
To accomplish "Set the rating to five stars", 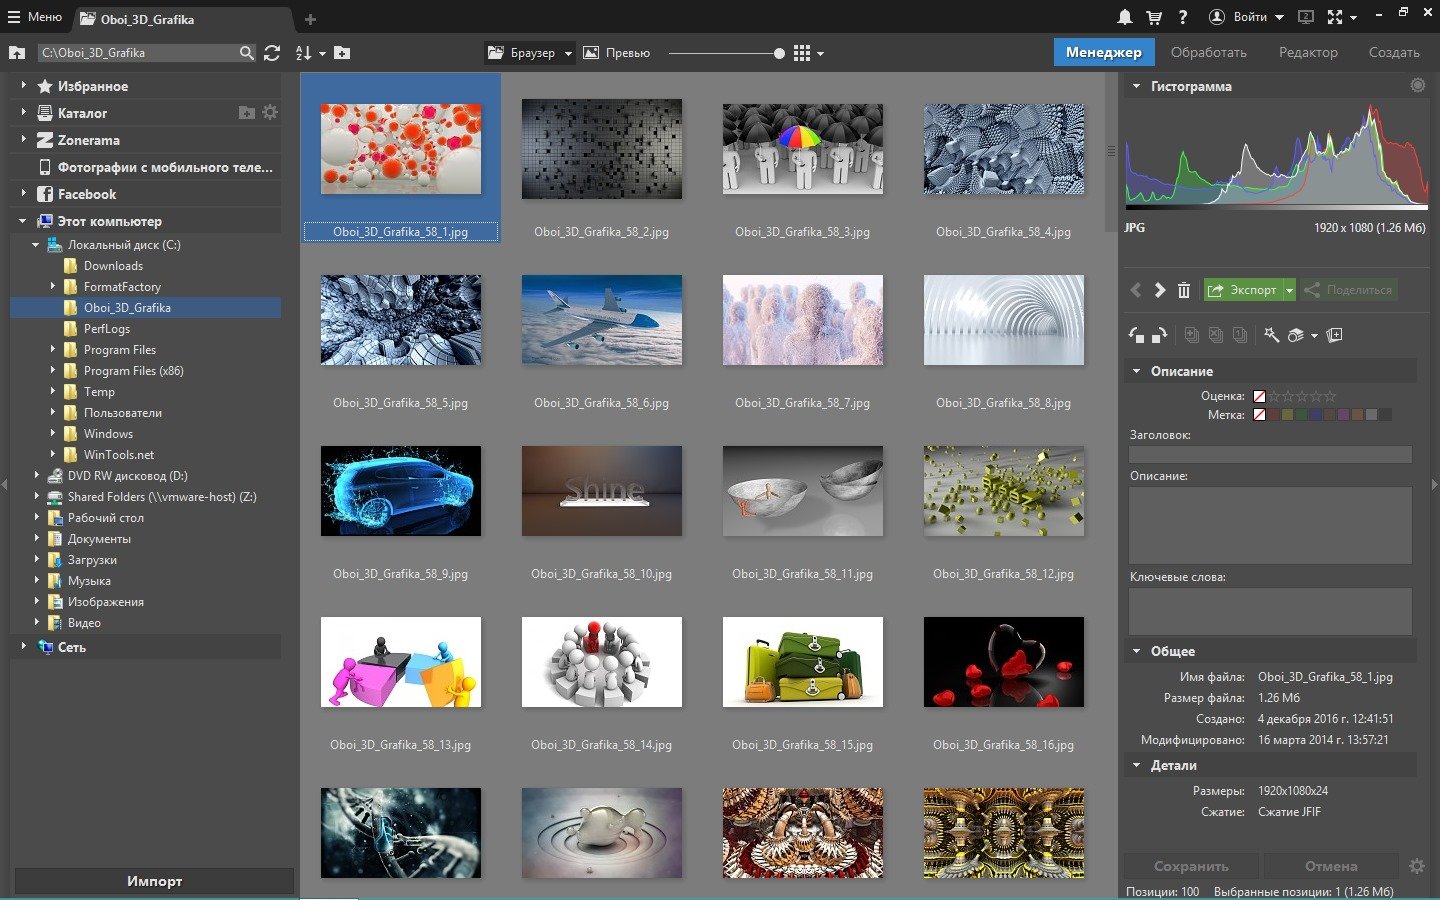I will [1330, 396].
